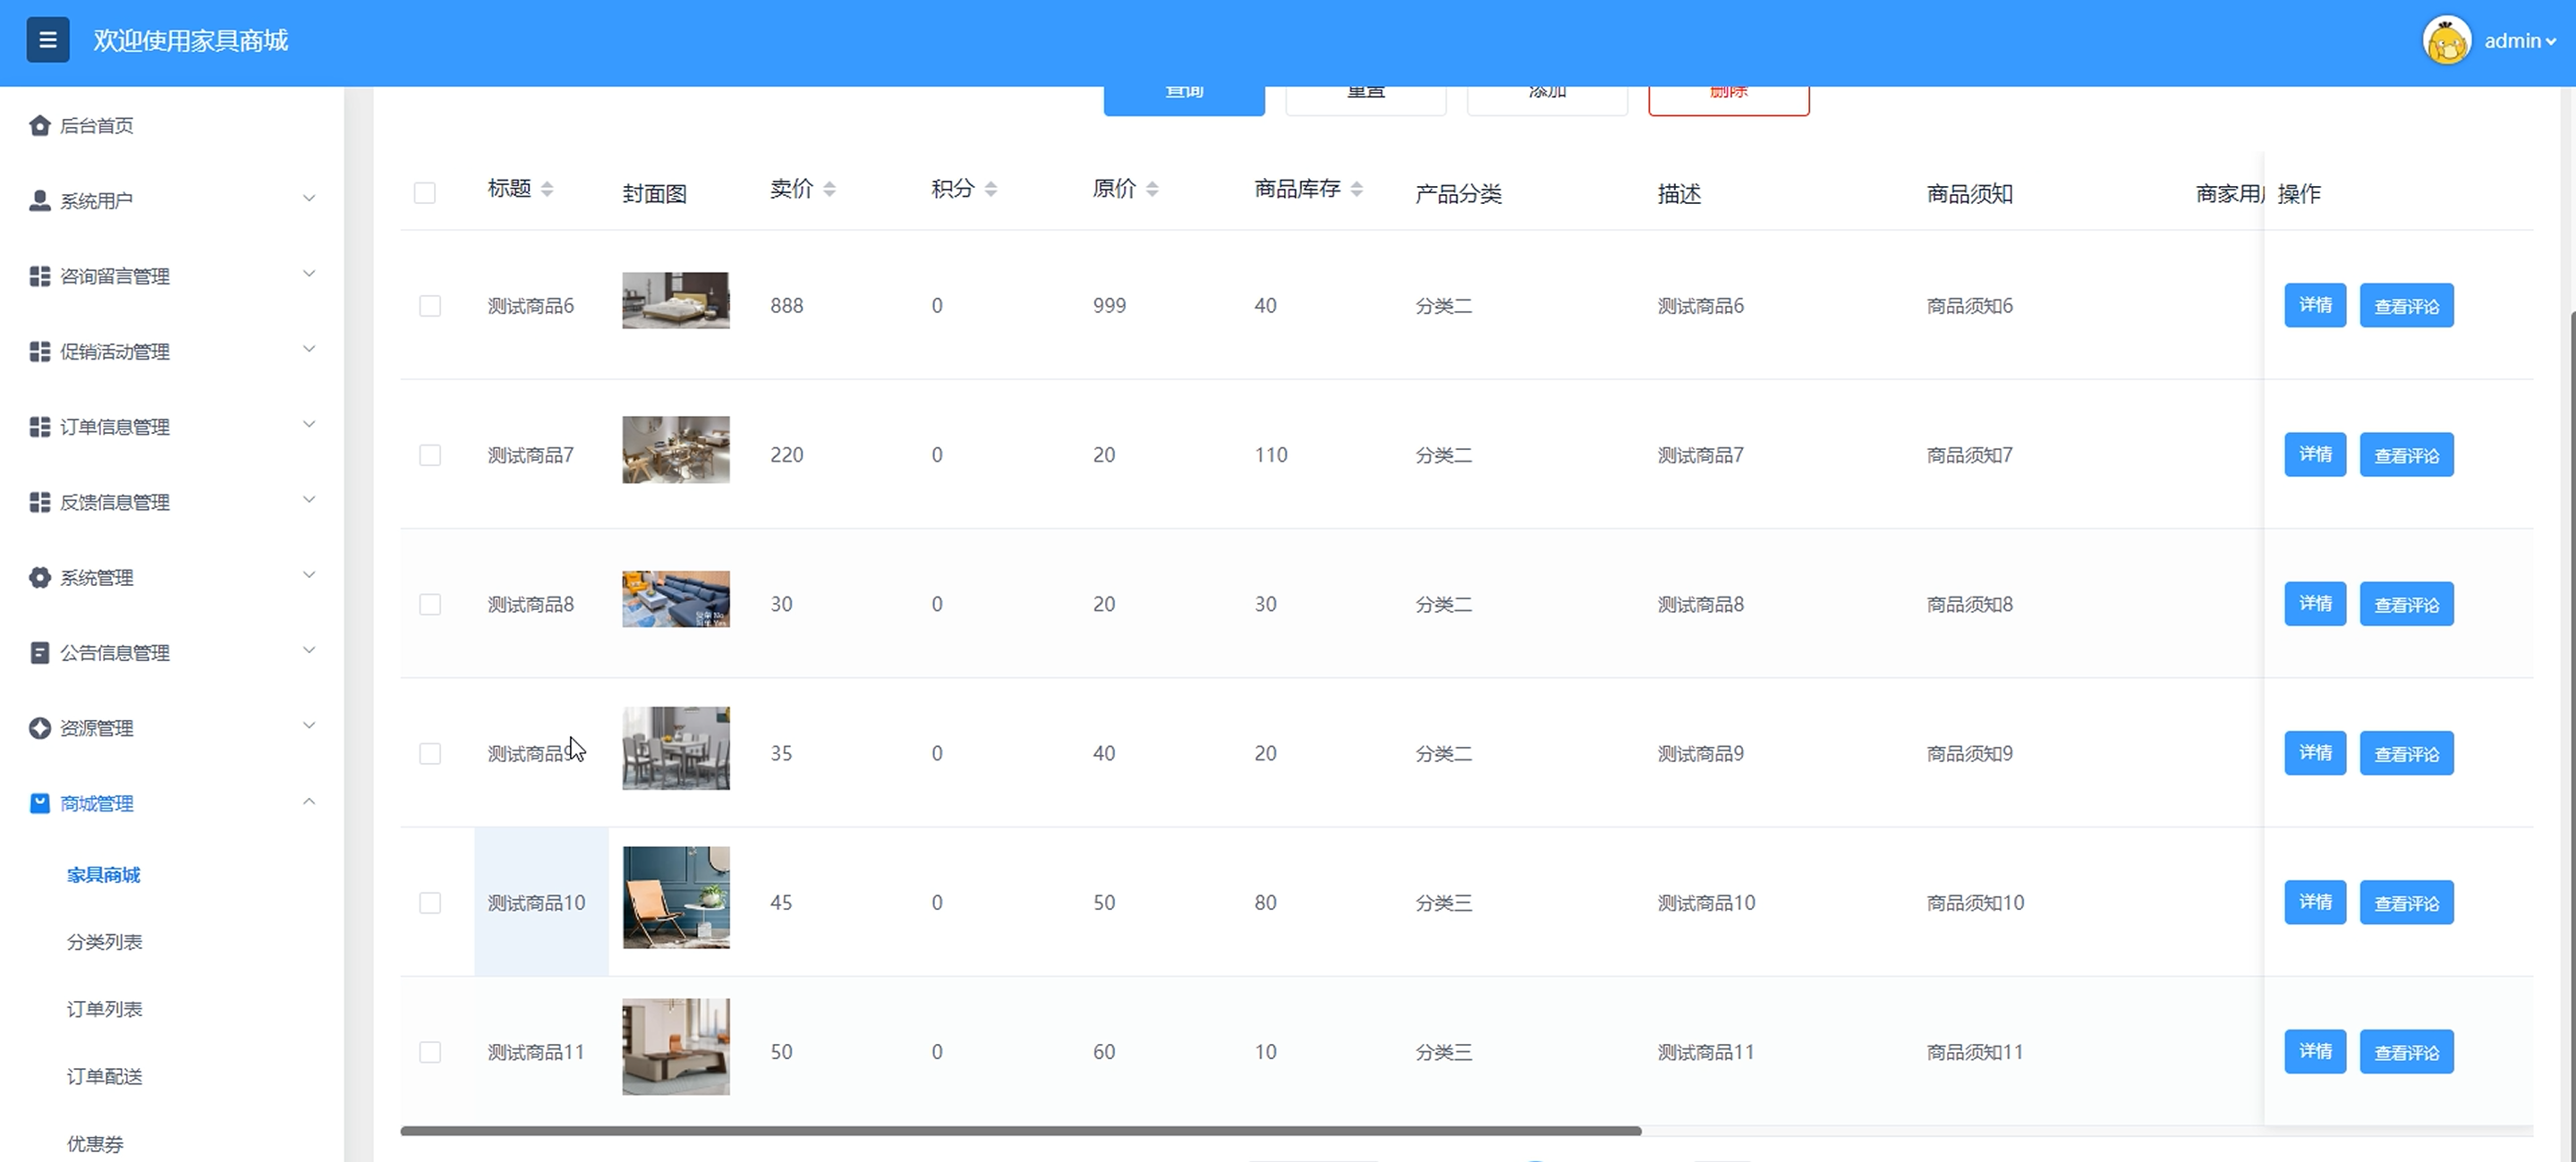The width and height of the screenshot is (2576, 1162).
Task: Check the row checkbox for 测试商品10
Action: pos(430,903)
